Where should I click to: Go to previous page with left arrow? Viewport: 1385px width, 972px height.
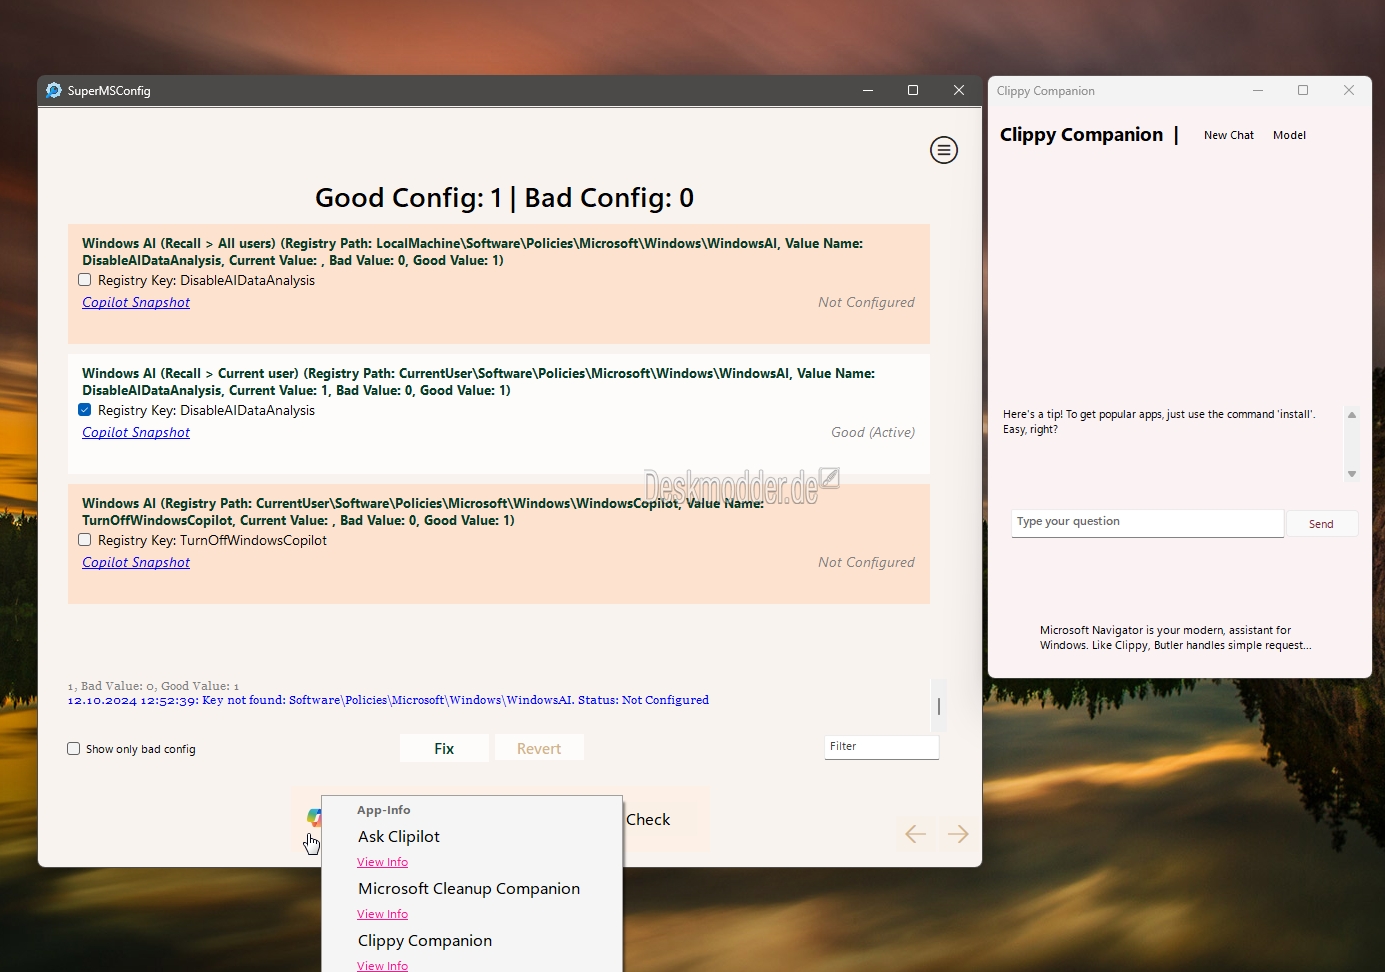915,834
